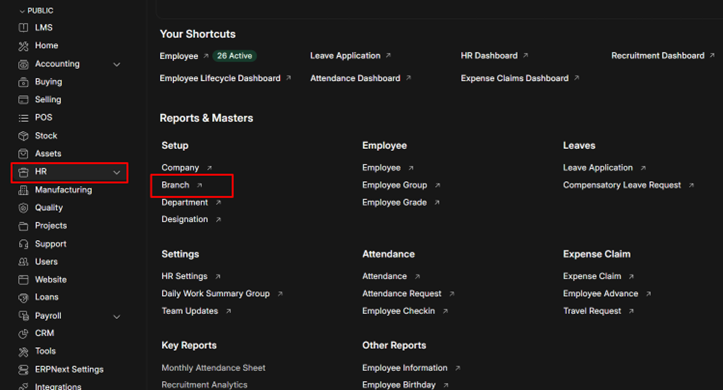Viewport: 723px width, 390px height.
Task: Open the Support workspace label
Action: (51, 244)
